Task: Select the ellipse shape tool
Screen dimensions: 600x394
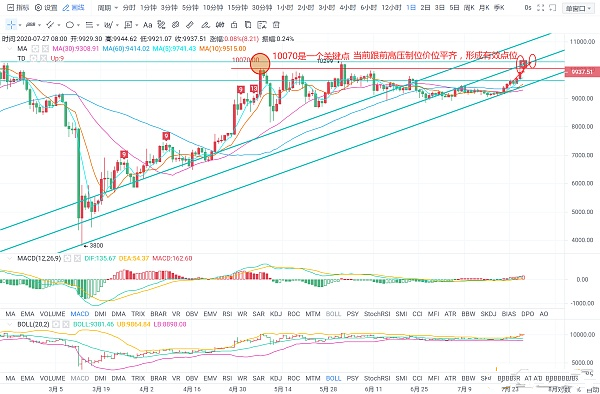Action: point(70,25)
